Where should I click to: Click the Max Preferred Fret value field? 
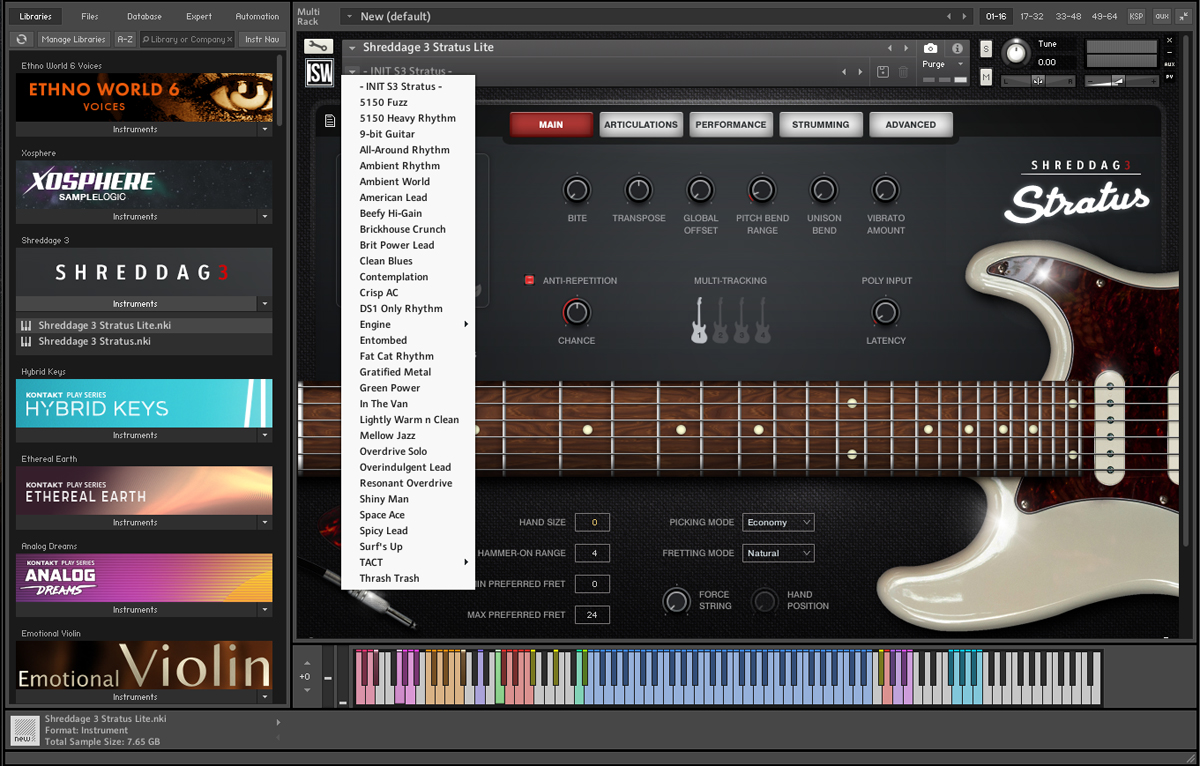coord(592,615)
